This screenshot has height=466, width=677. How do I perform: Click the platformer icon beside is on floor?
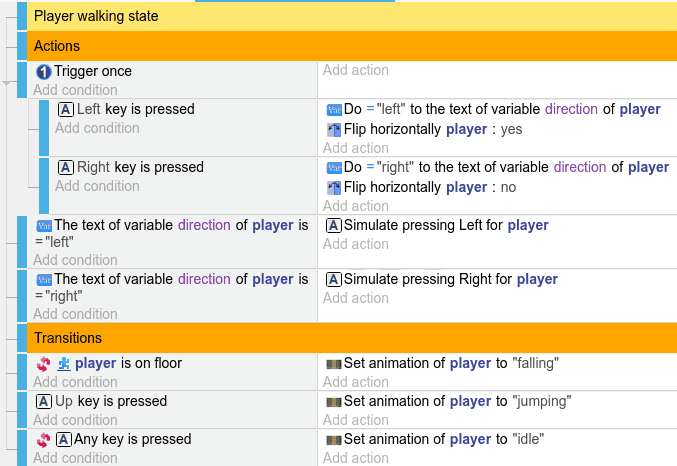pyautogui.click(x=64, y=364)
